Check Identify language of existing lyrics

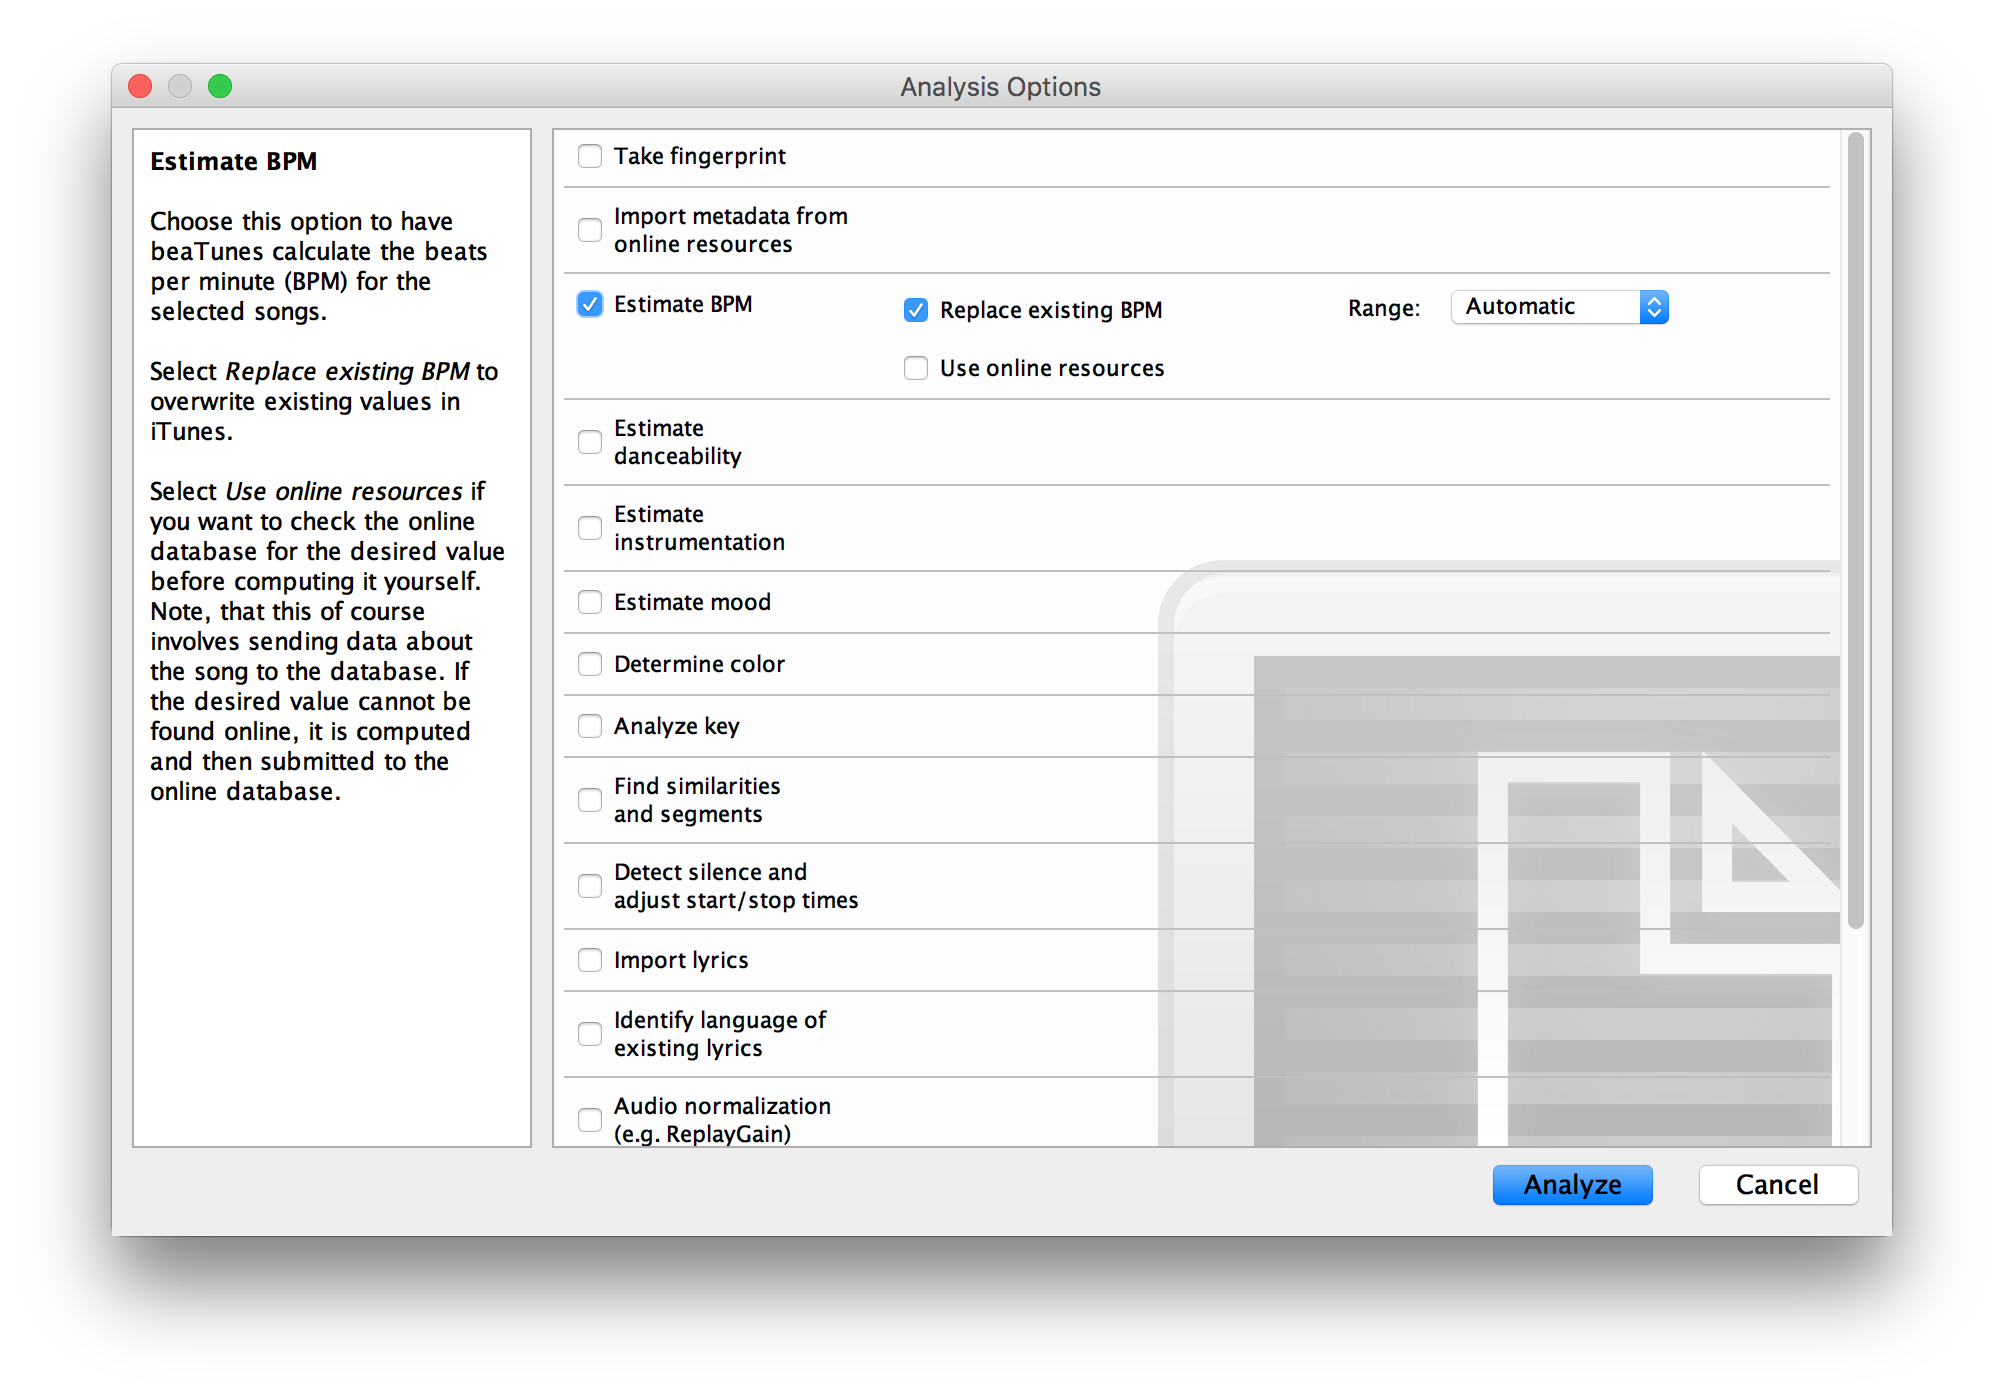[590, 1034]
